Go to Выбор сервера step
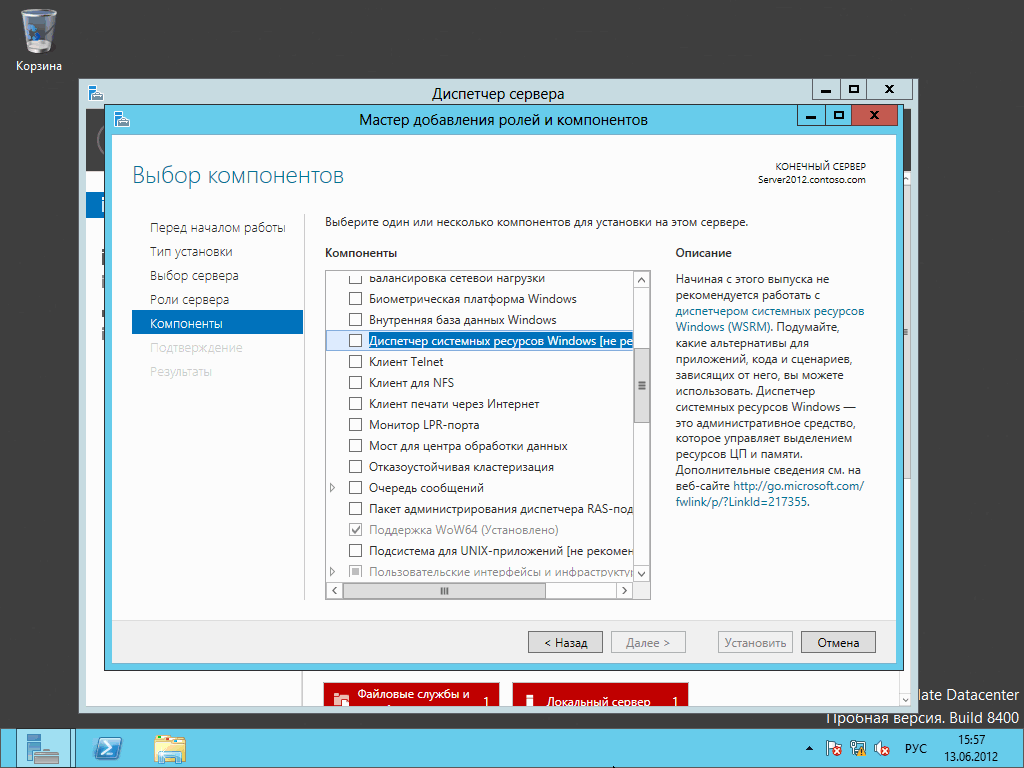Viewport: 1024px width, 768px height. (194, 276)
